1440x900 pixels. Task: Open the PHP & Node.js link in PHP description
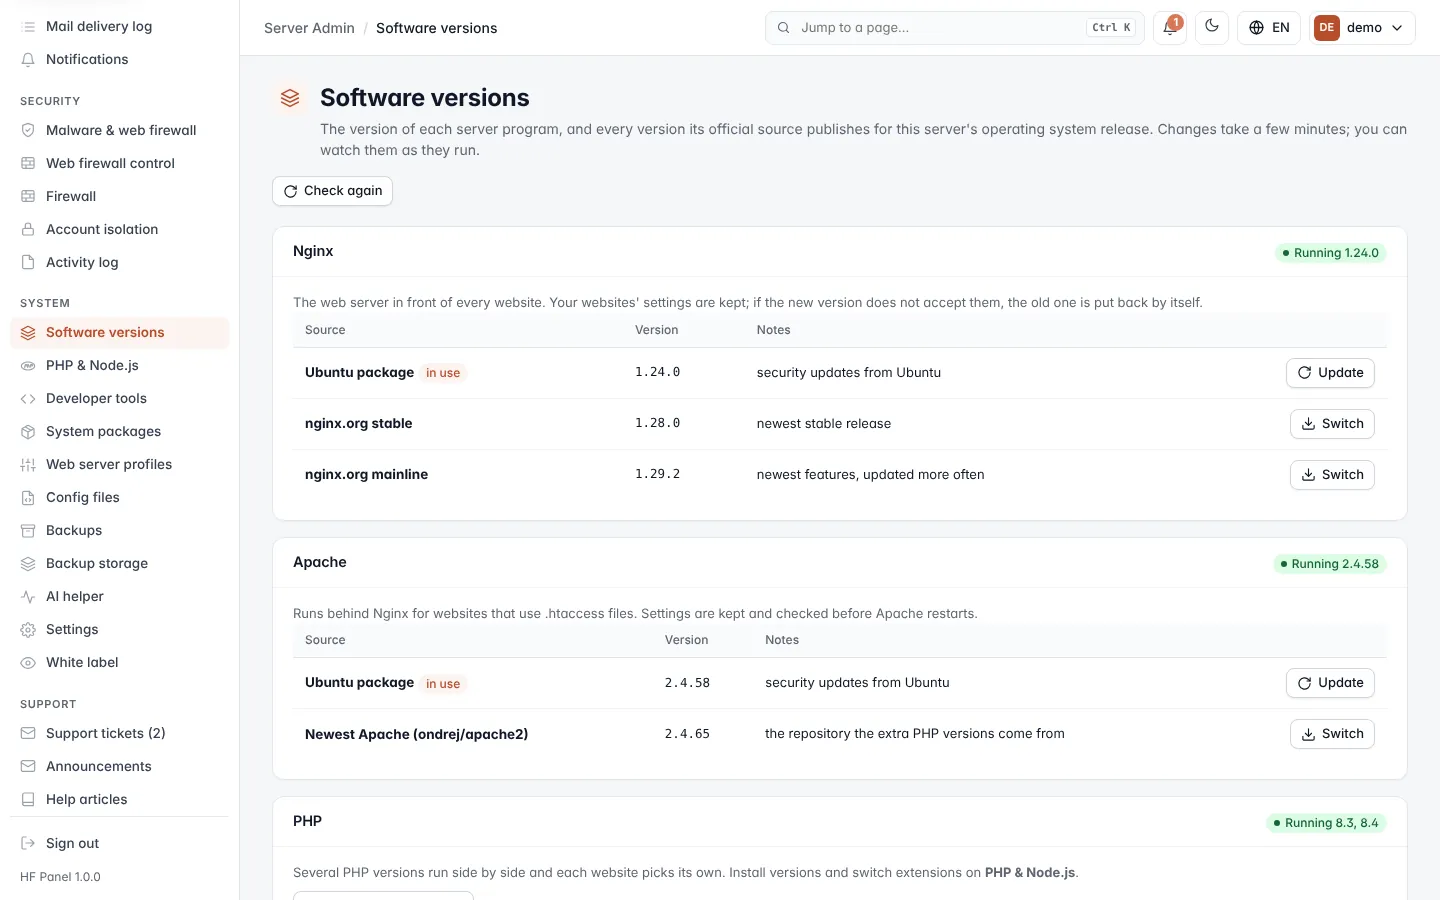pos(1030,873)
